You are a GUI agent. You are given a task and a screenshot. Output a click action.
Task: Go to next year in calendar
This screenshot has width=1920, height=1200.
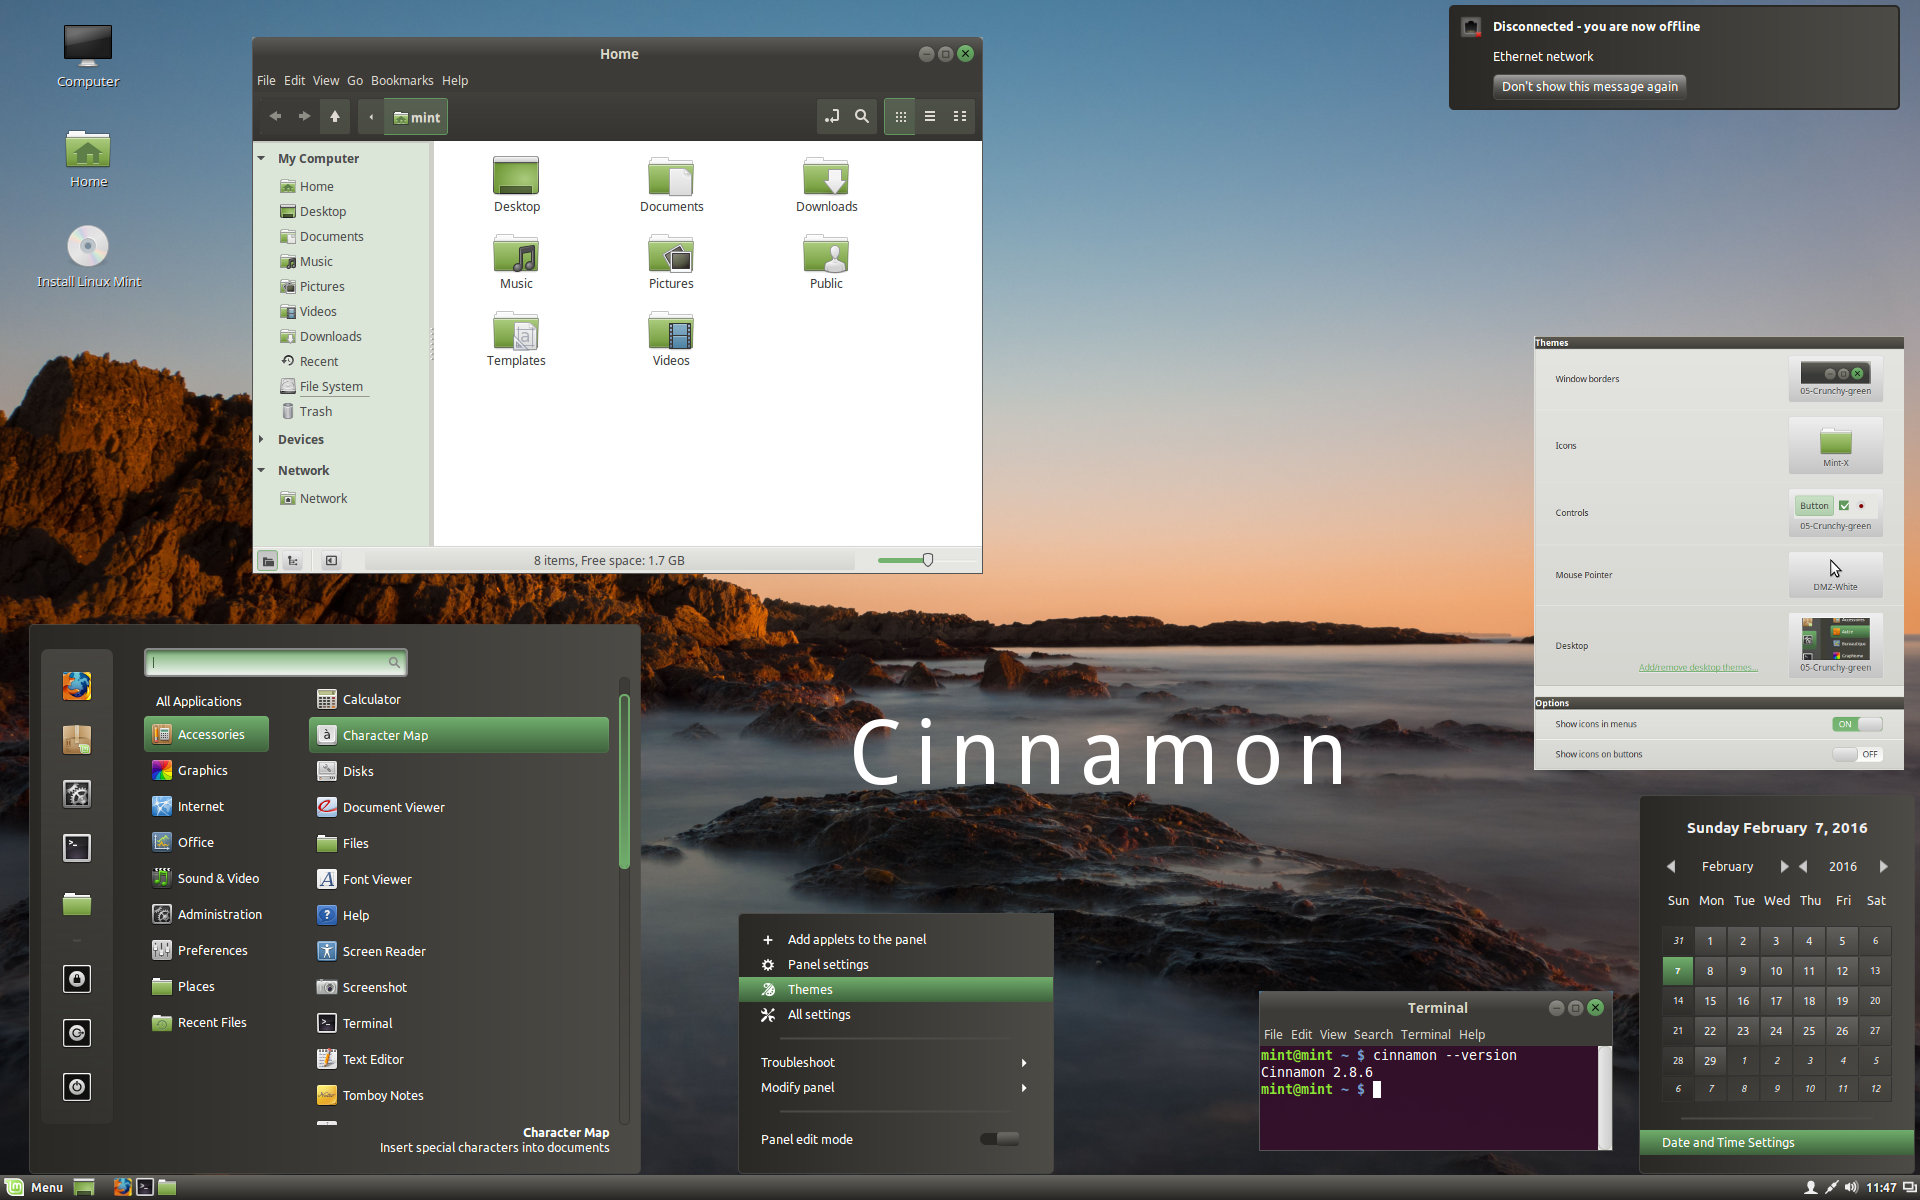(x=1883, y=867)
